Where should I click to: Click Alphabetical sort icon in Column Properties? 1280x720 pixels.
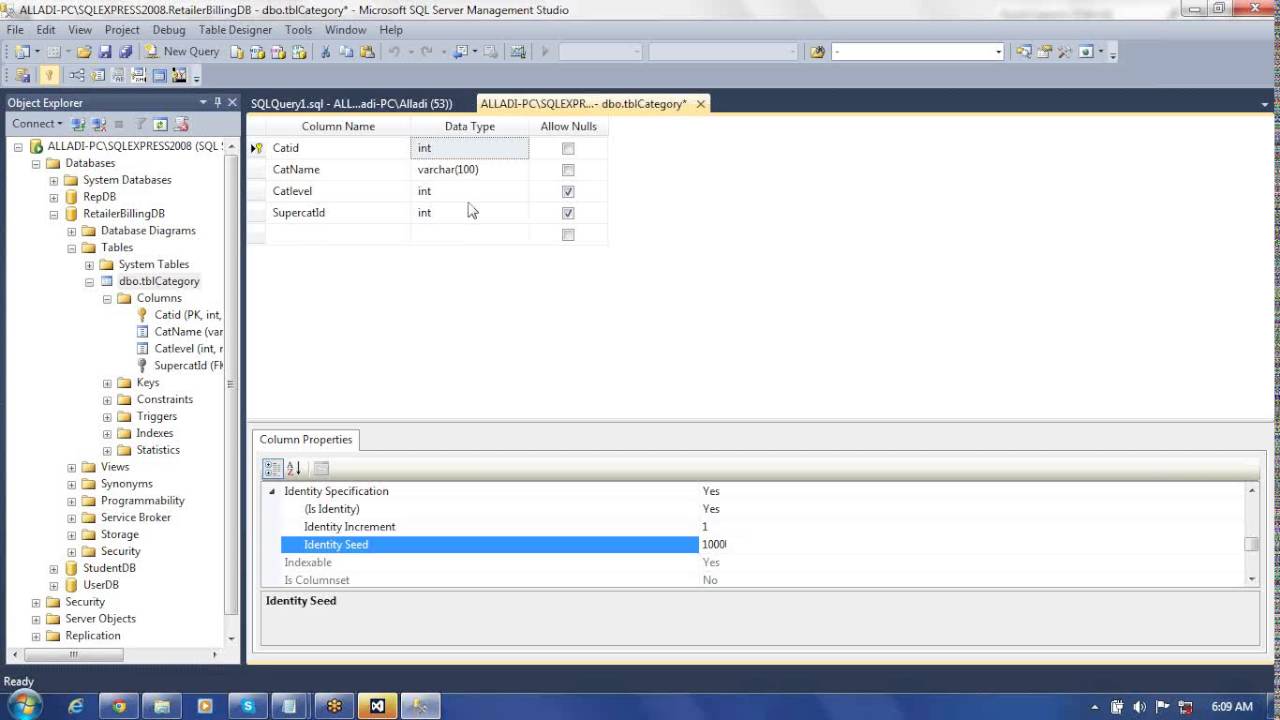(294, 468)
